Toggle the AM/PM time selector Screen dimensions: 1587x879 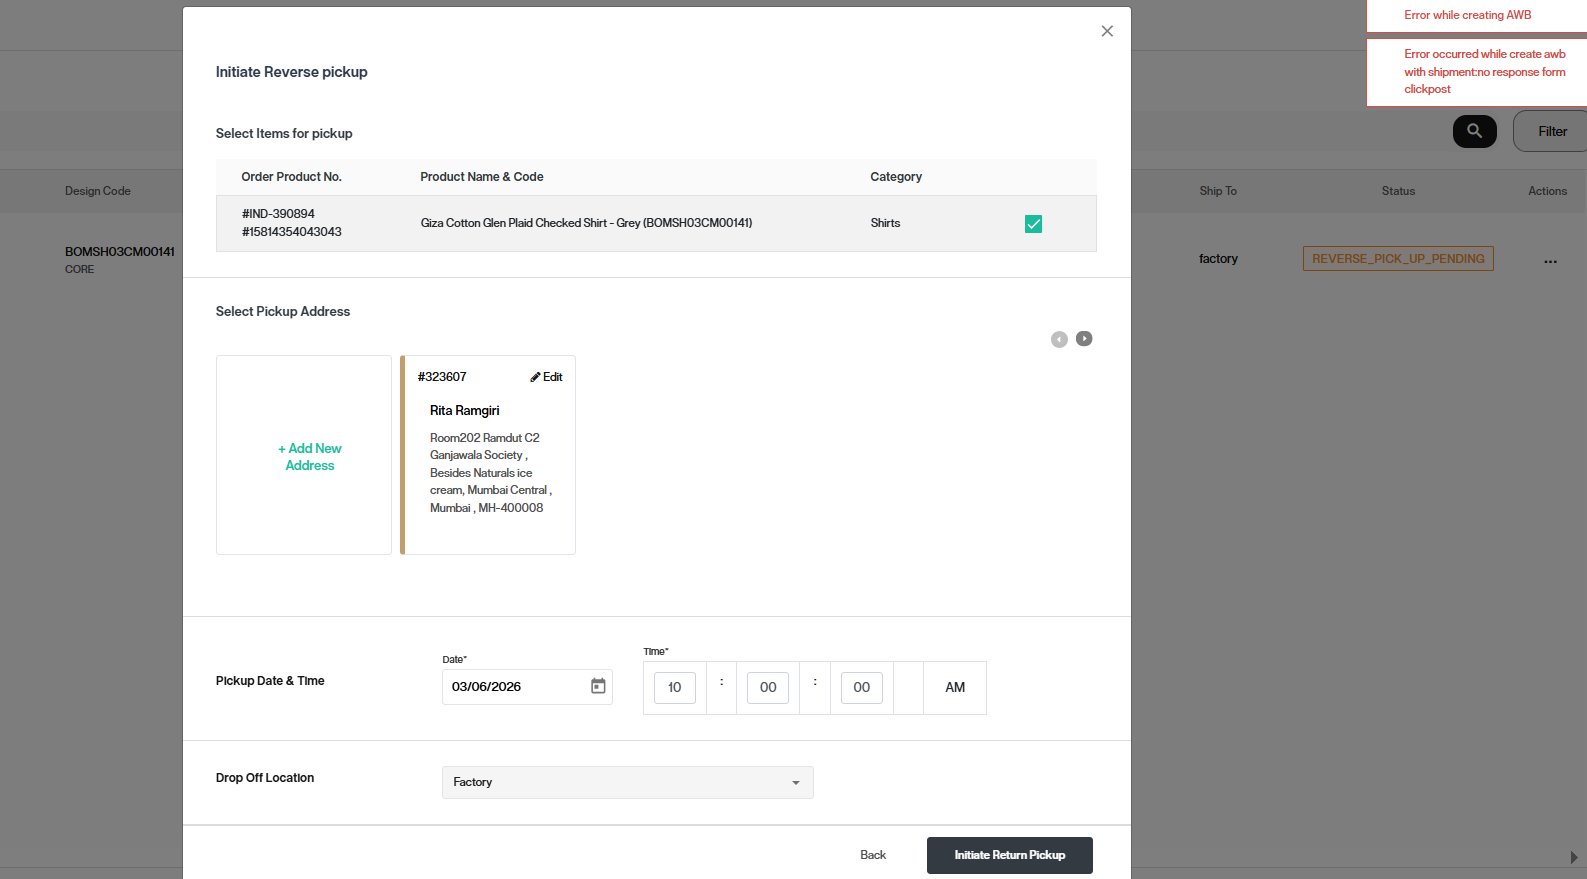955,688
